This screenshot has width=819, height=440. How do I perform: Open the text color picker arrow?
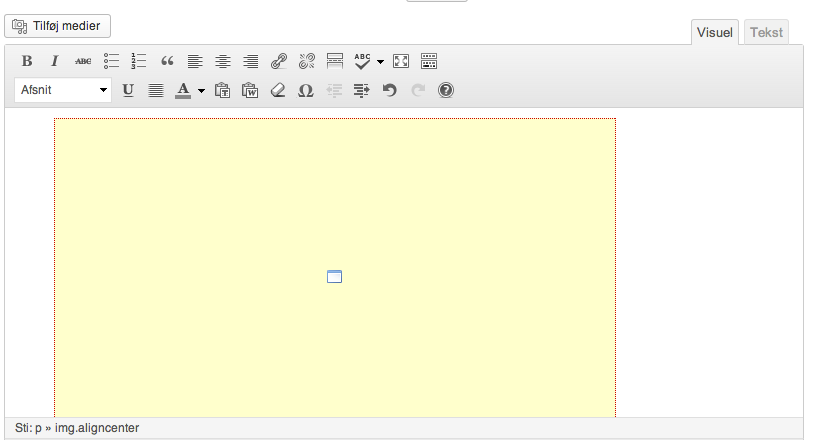pos(201,91)
